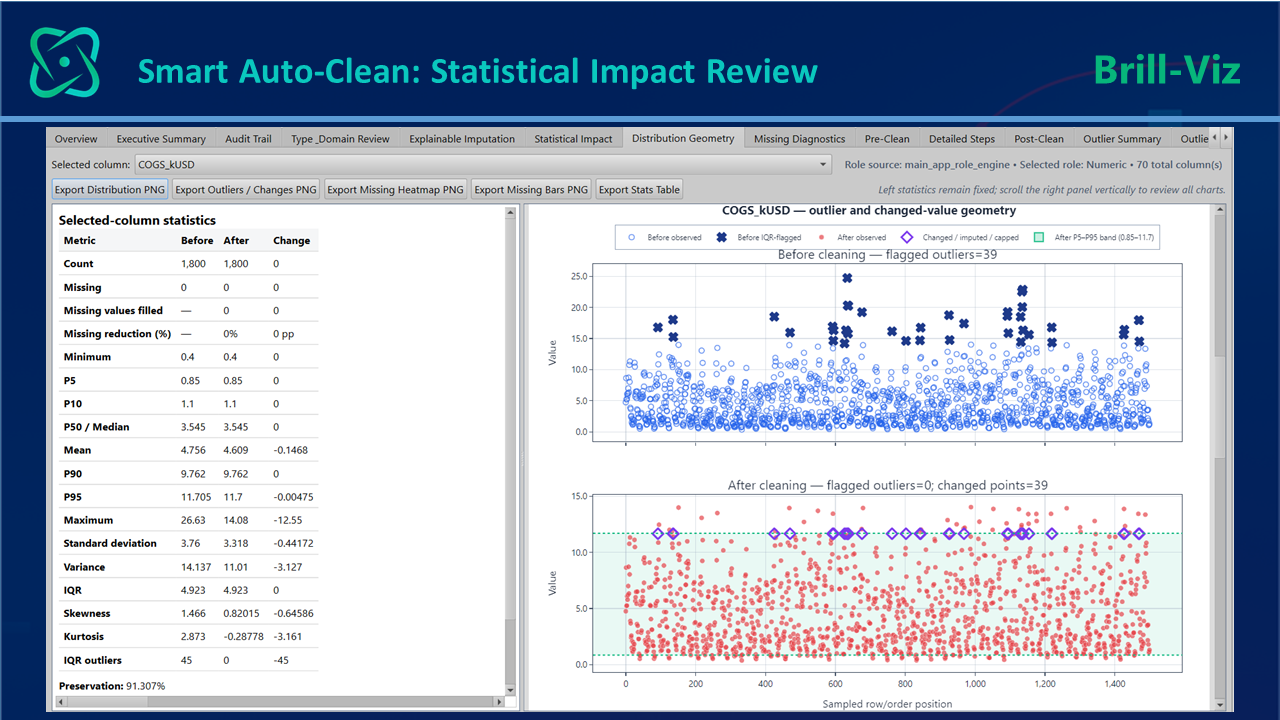Viewport: 1280px width, 720px height.
Task: Click the 'Change' column header
Action: click(291, 241)
